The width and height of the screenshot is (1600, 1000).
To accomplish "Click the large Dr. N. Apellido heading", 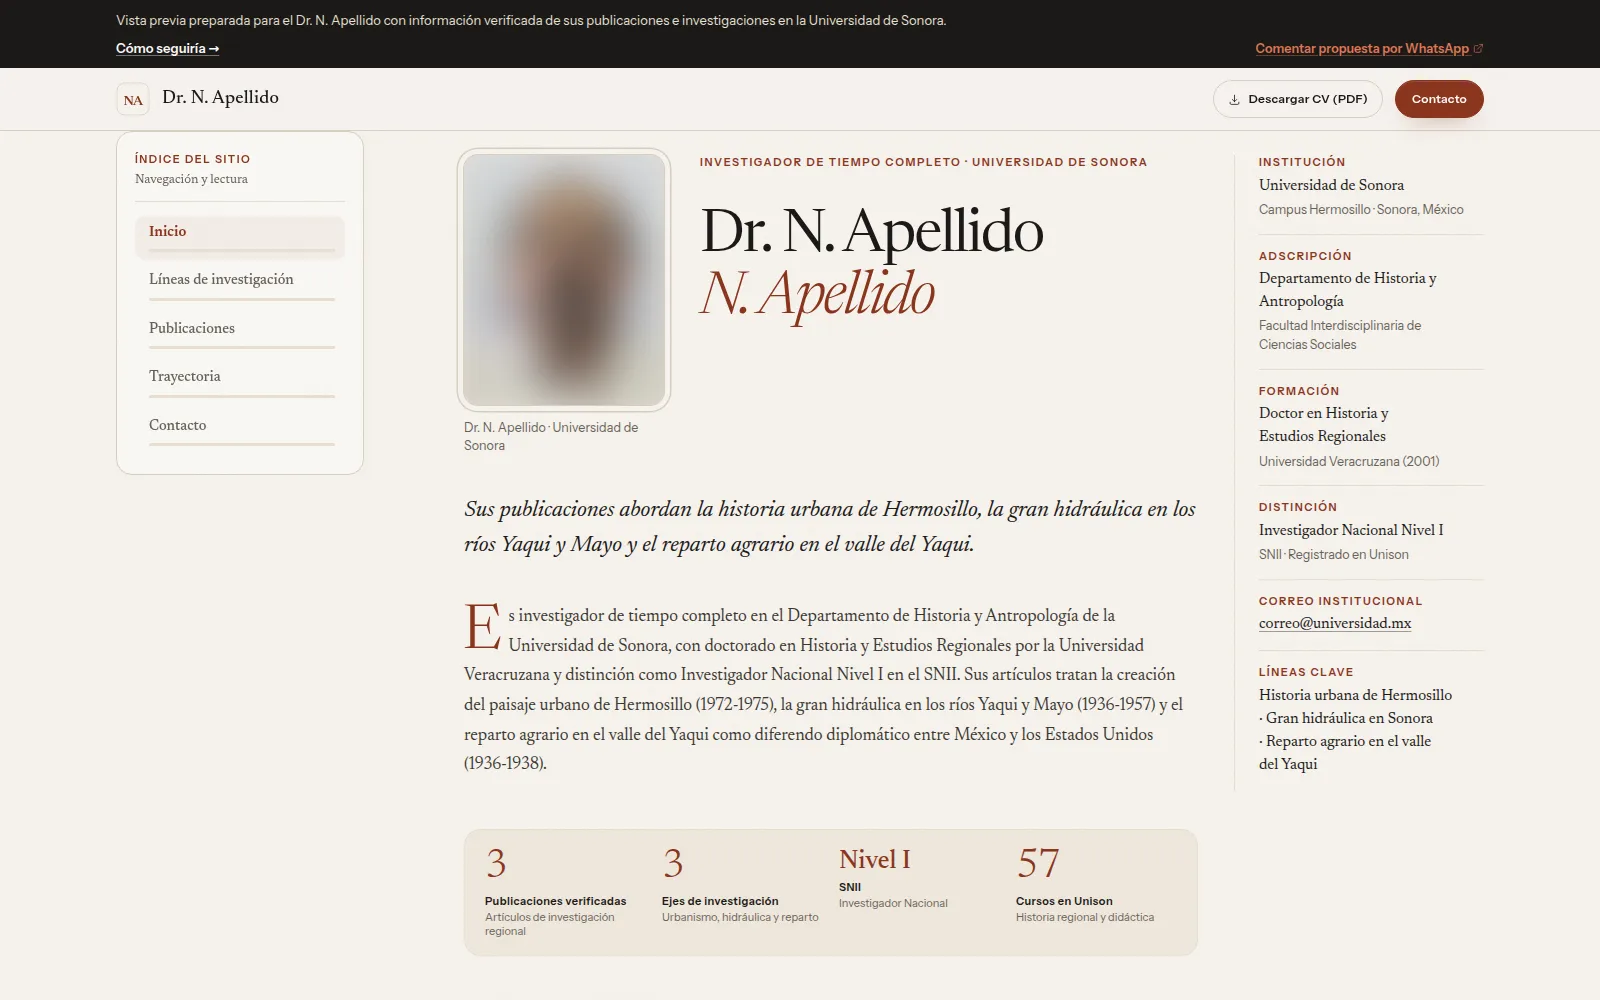I will [872, 231].
